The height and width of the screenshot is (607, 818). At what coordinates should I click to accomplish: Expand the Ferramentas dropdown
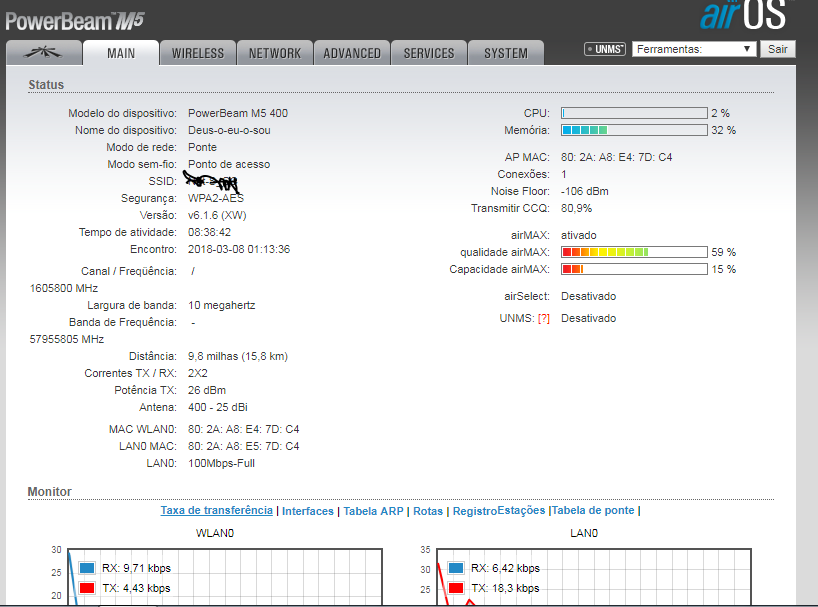click(694, 49)
